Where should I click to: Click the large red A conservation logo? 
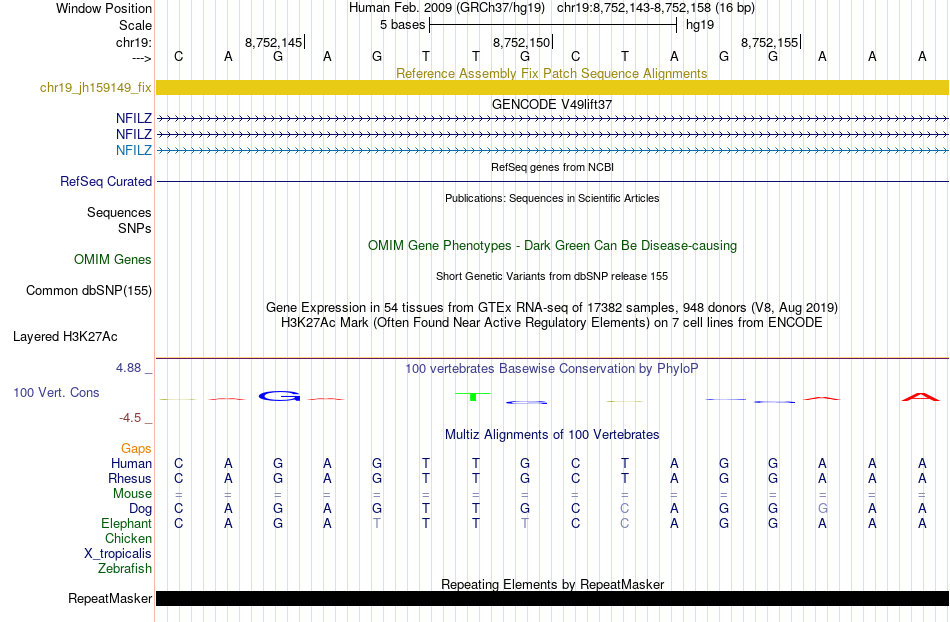pyautogui.click(x=921, y=397)
